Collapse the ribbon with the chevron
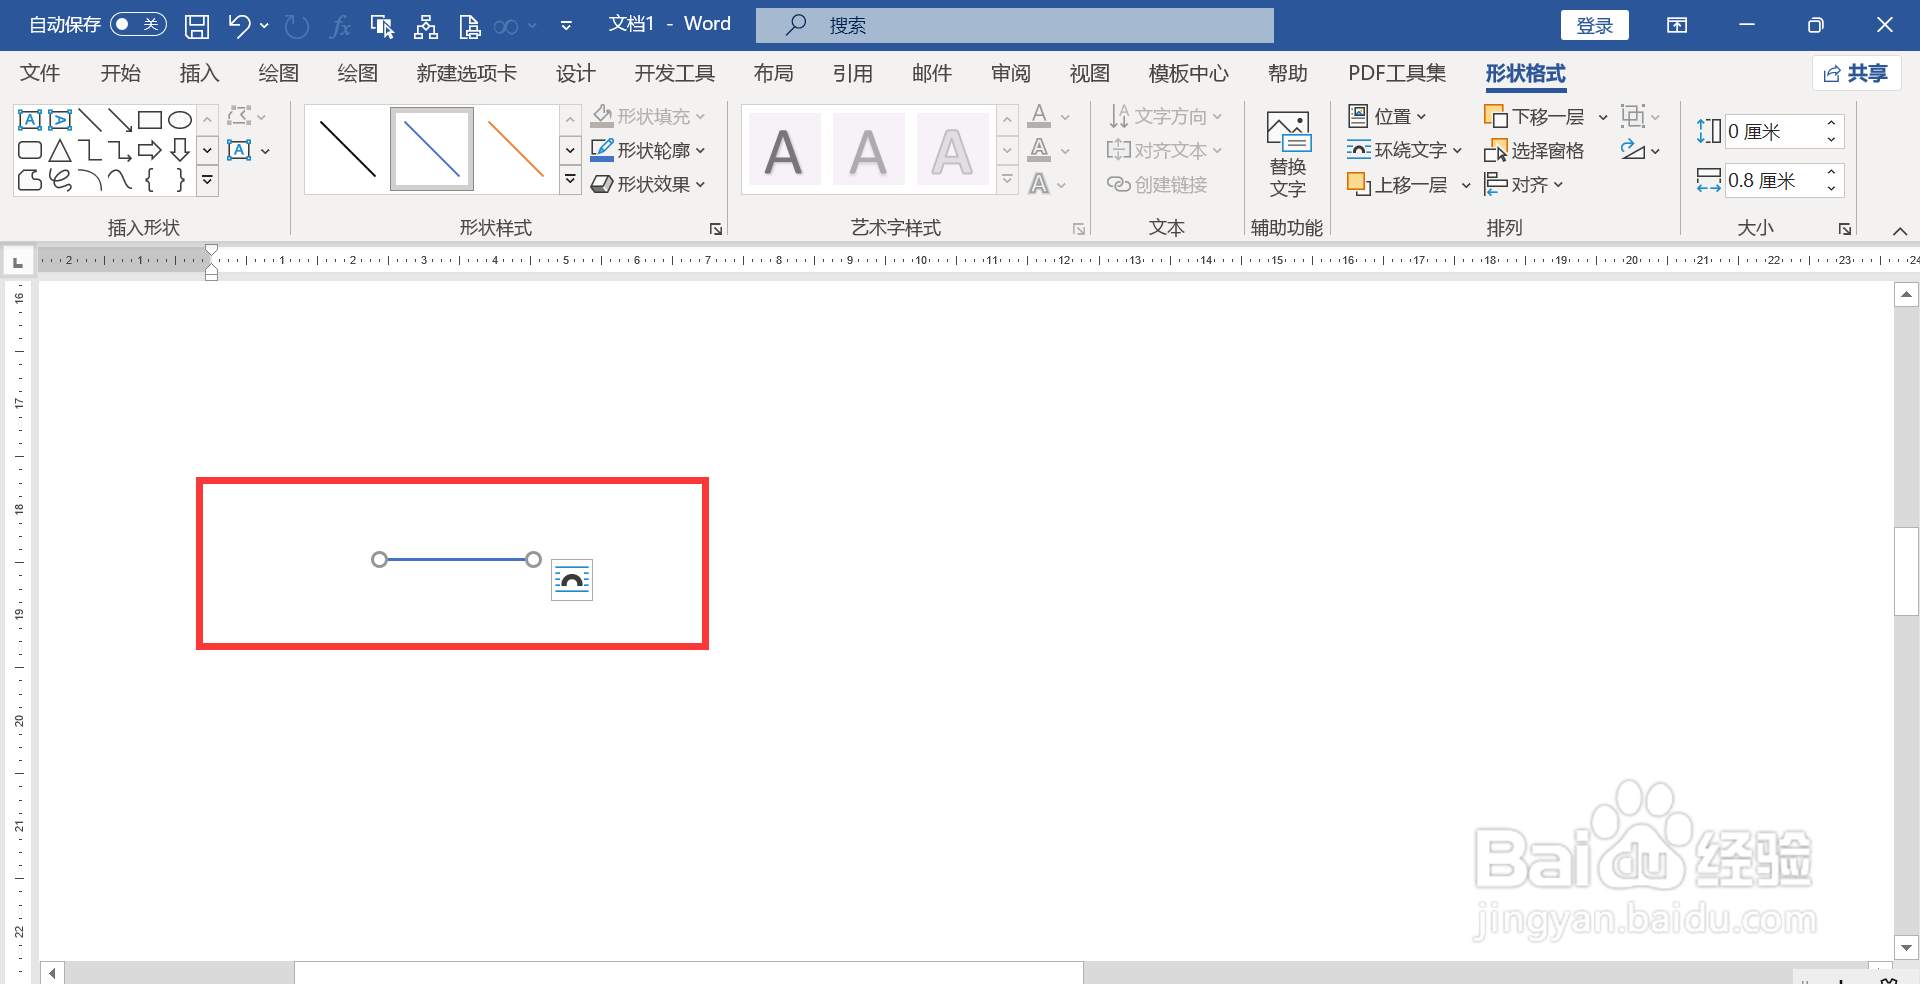 coord(1900,231)
